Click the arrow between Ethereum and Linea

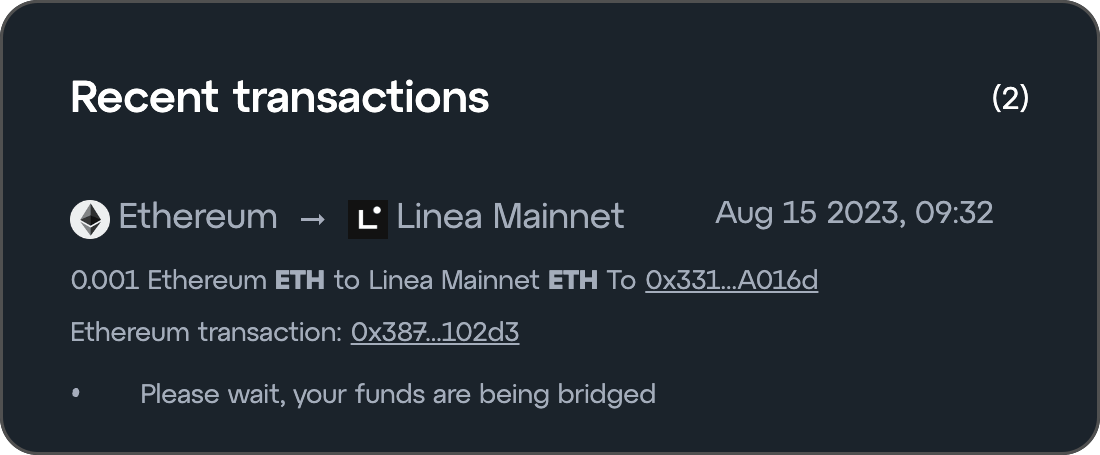pyautogui.click(x=313, y=219)
